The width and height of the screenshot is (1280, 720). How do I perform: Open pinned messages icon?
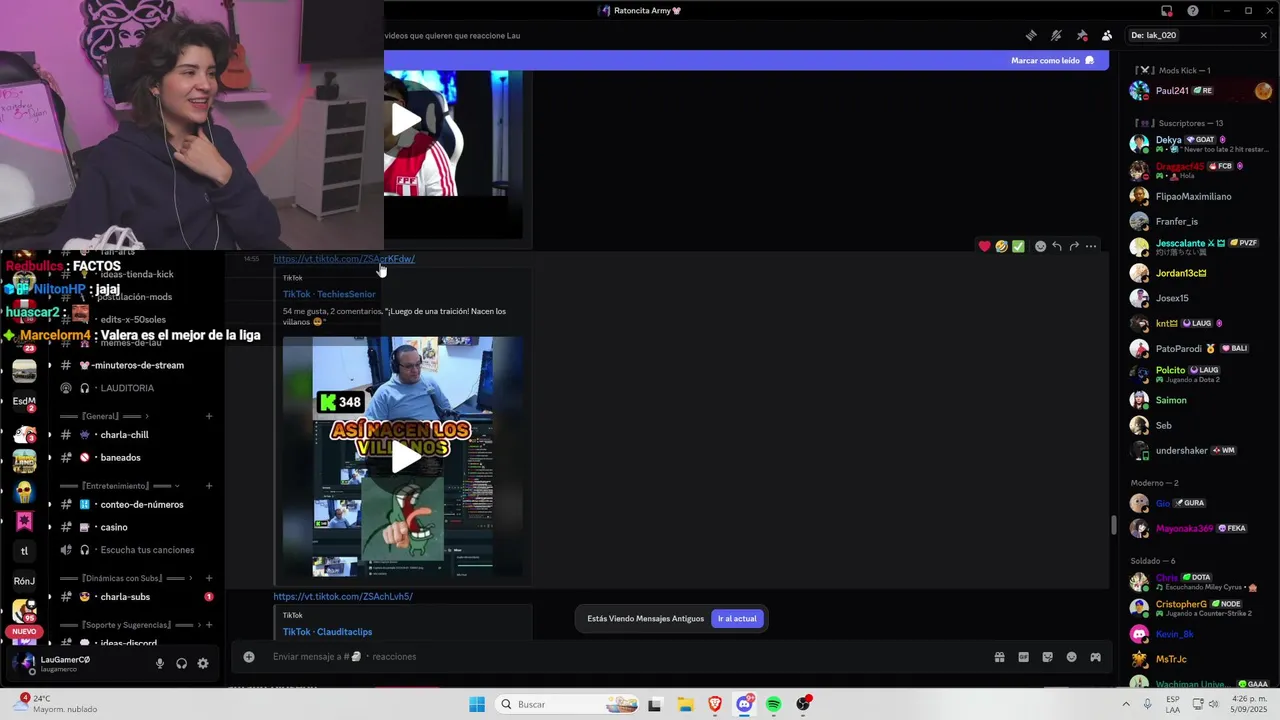point(1082,35)
